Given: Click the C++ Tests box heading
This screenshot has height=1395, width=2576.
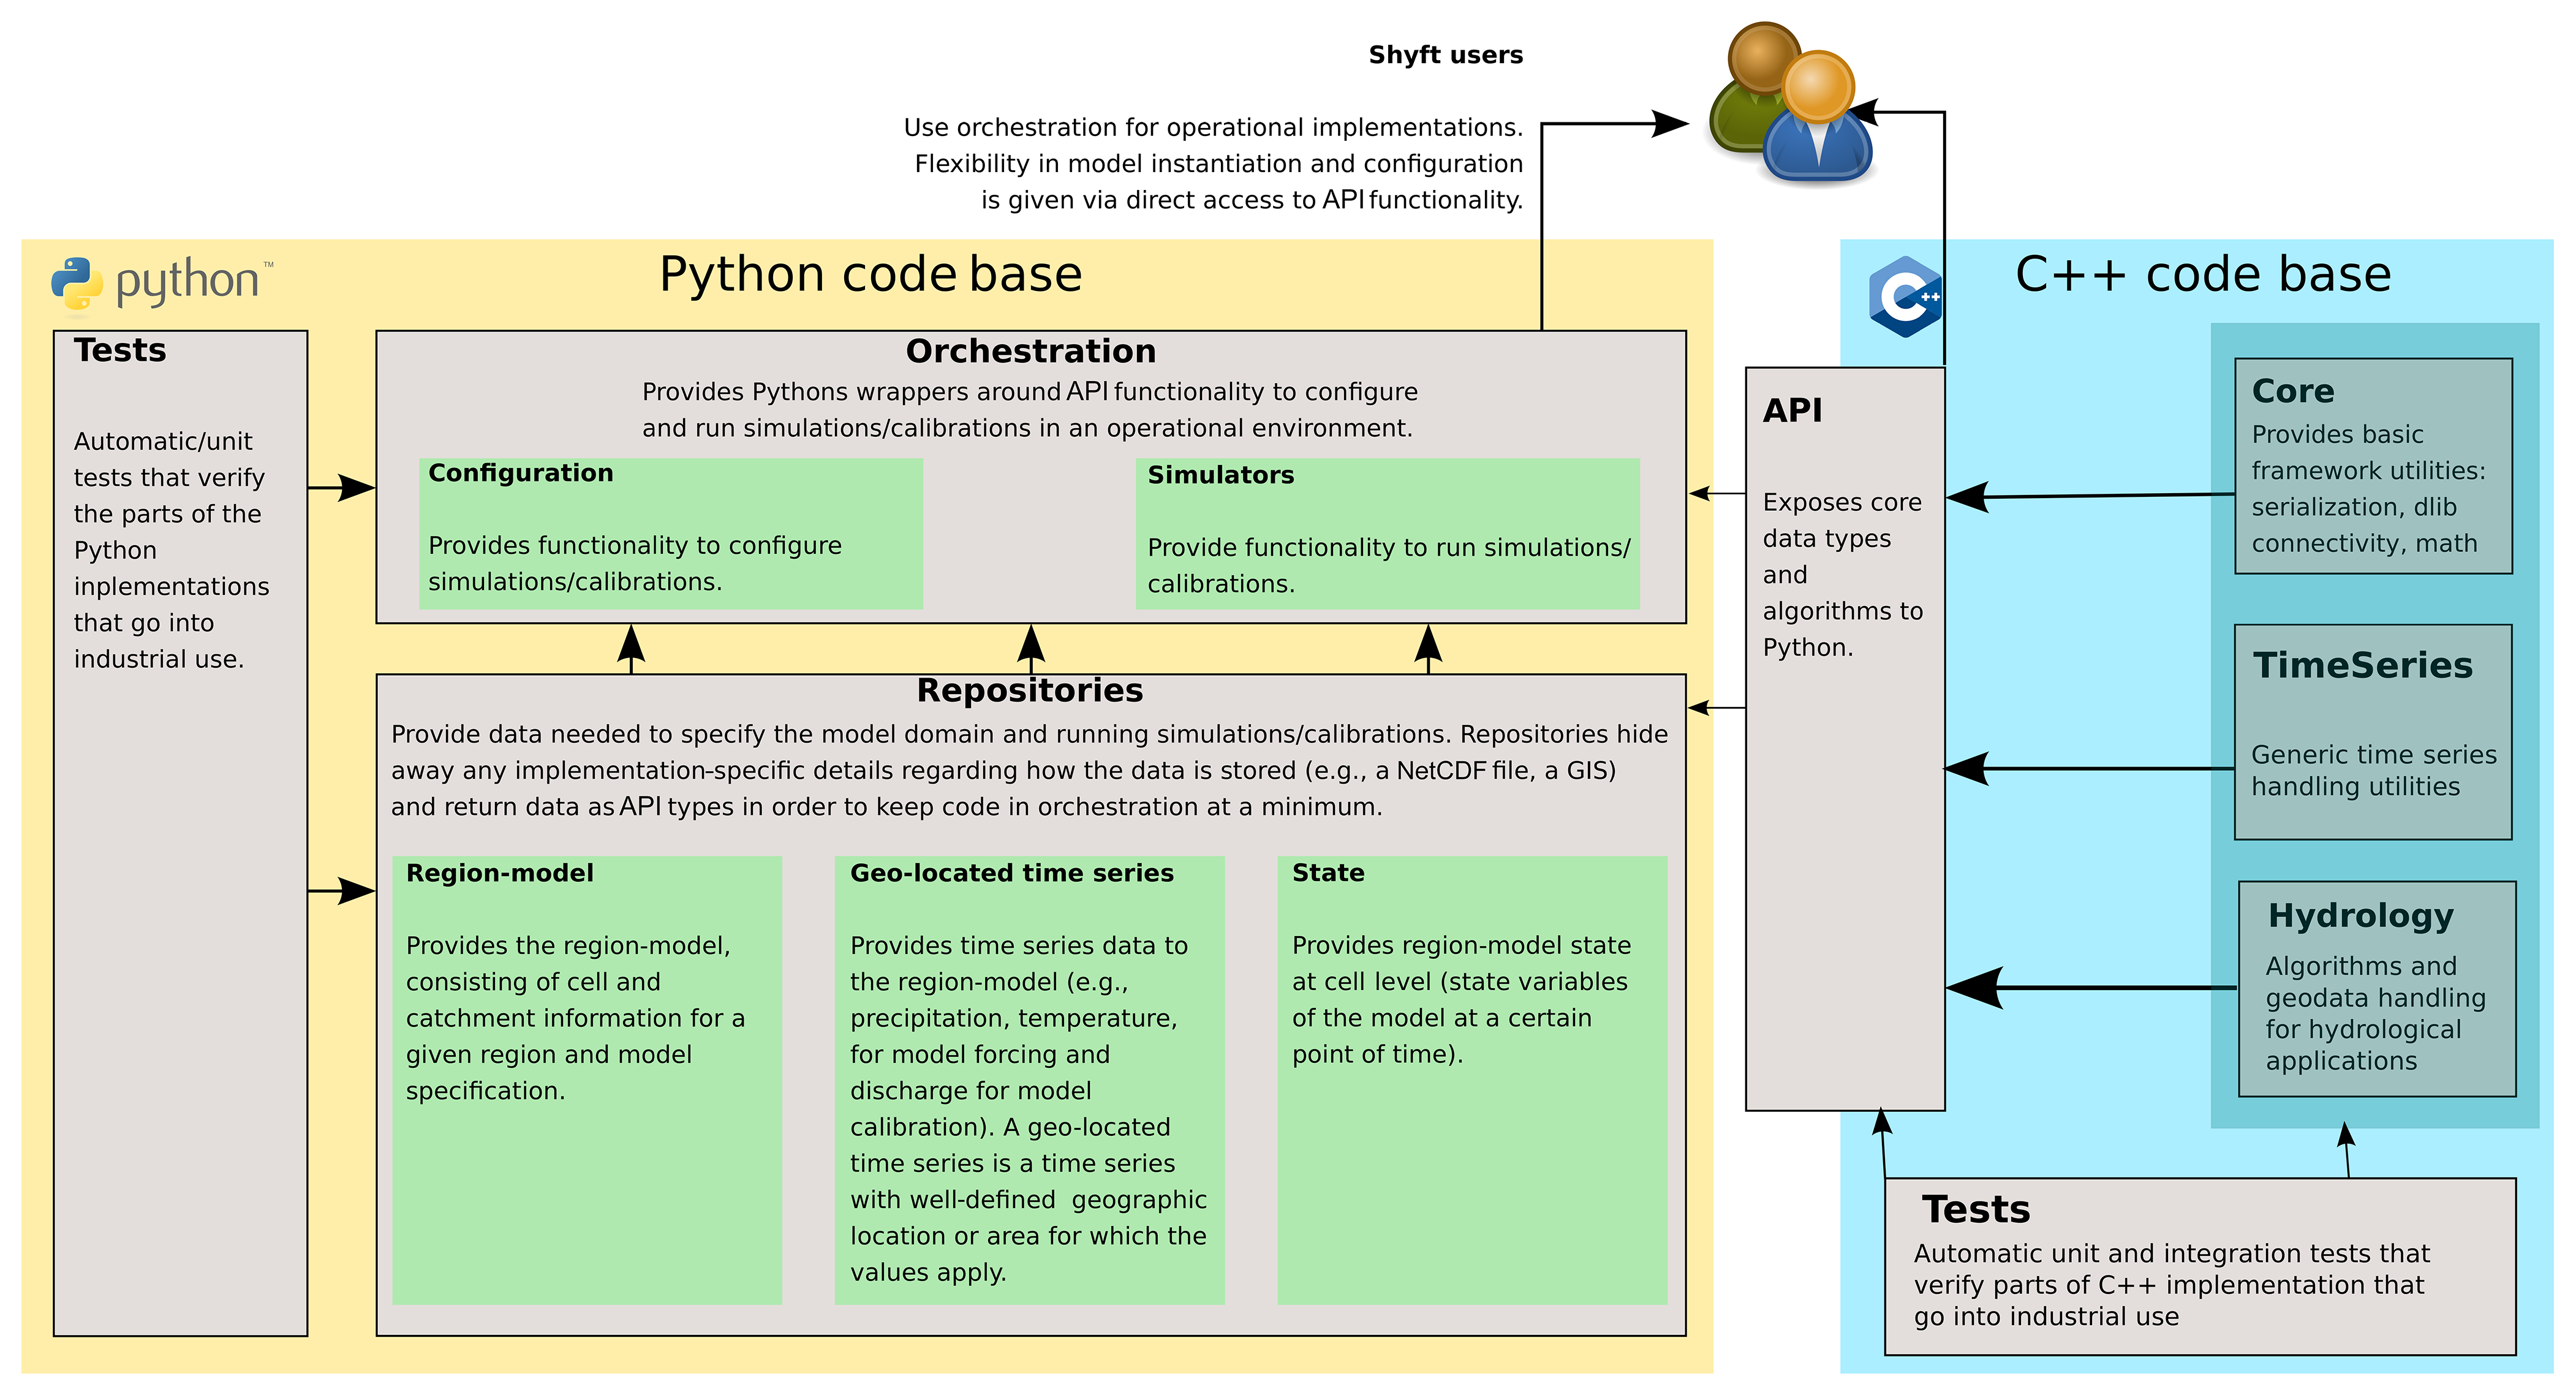Looking at the screenshot, I should click(1975, 1209).
